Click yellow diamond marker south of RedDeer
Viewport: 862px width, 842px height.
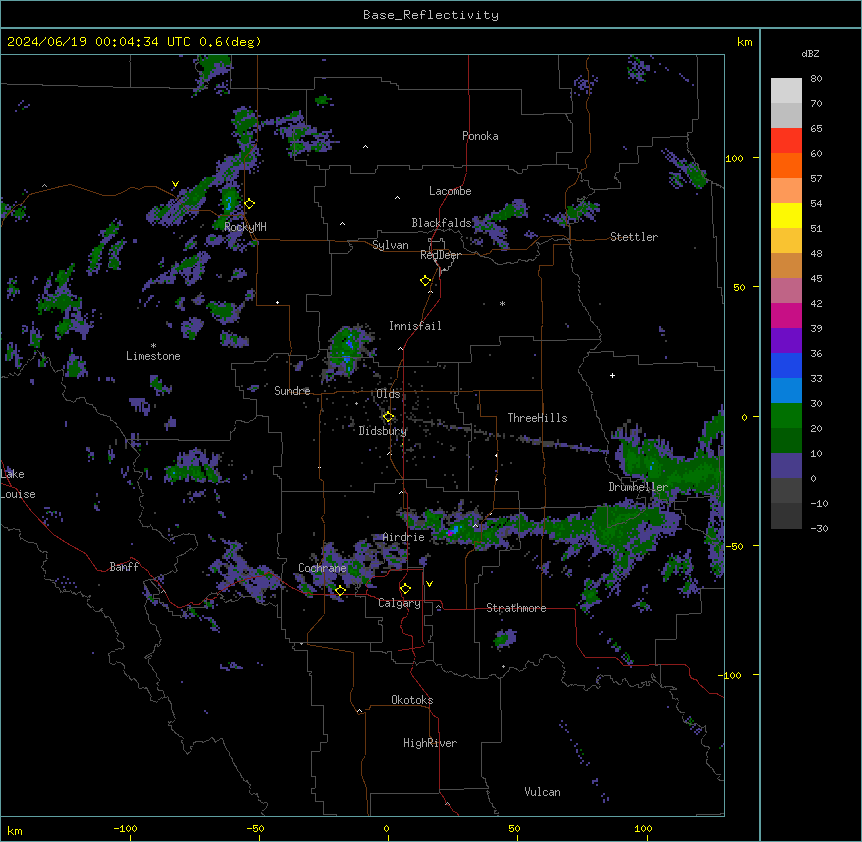(425, 281)
